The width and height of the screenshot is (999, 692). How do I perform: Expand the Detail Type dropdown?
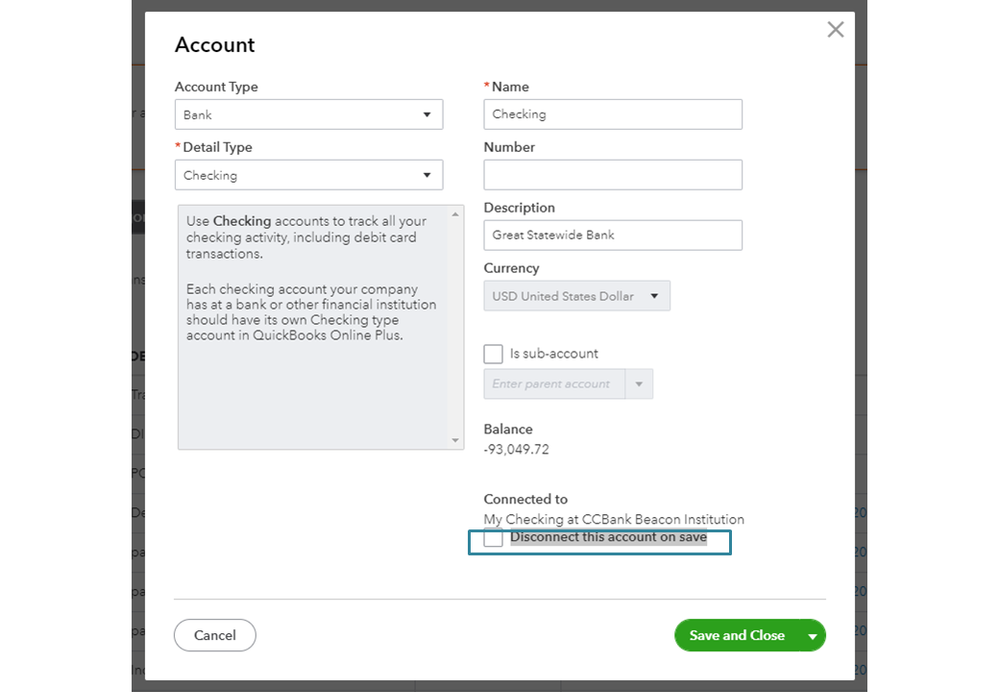tap(308, 175)
